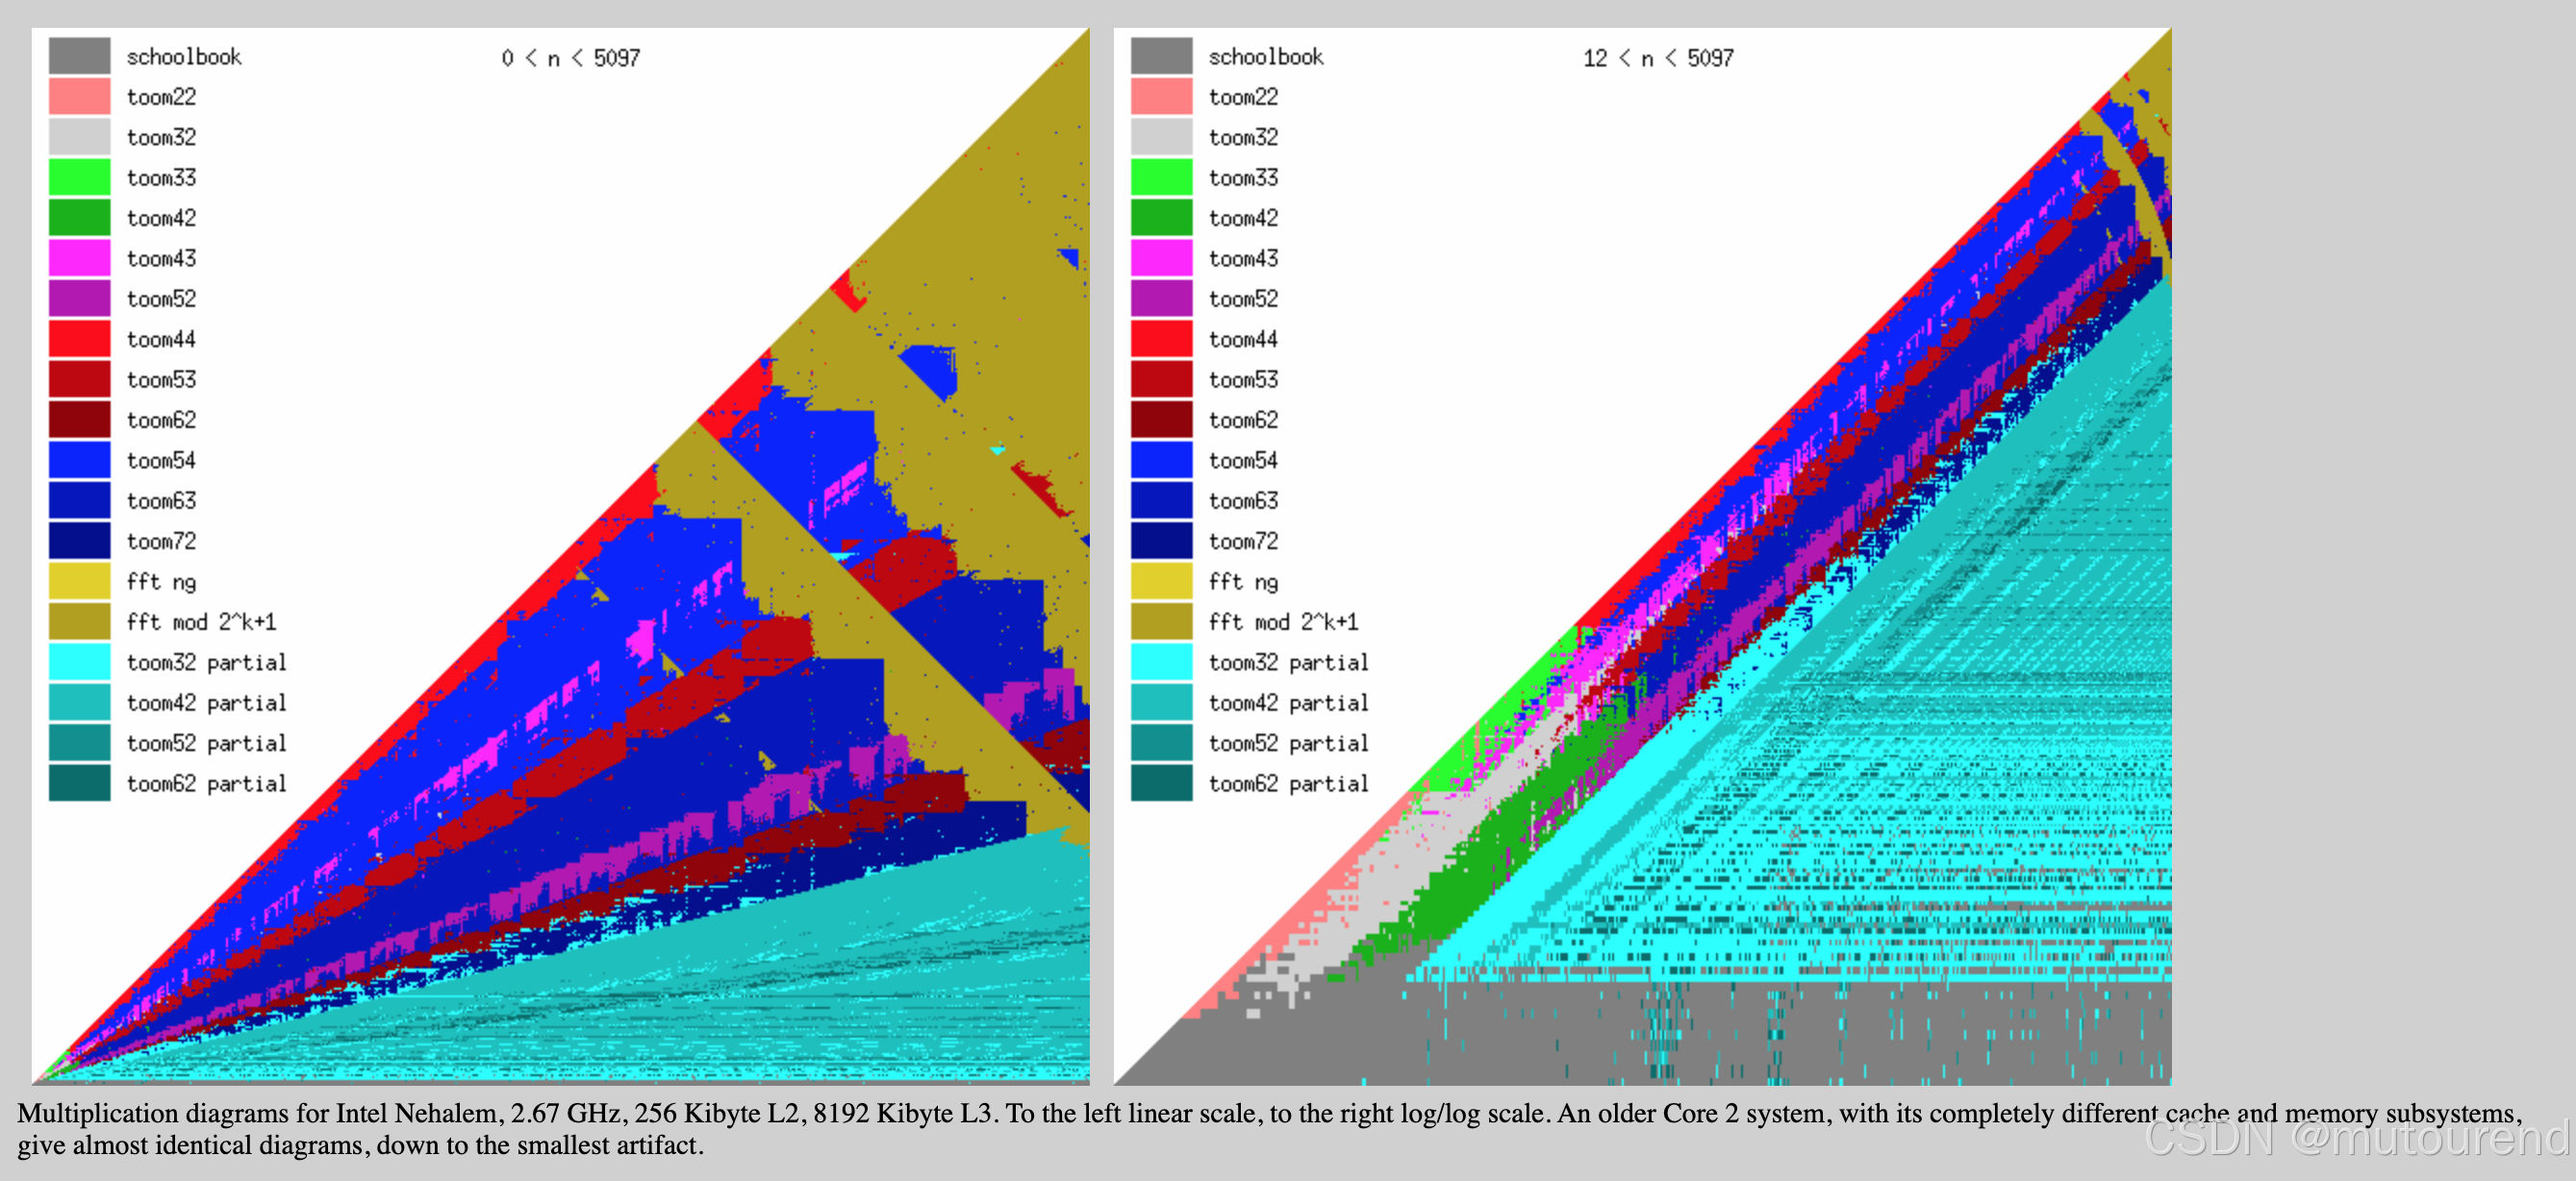
Task: Click the toom43 magenta swatch in left legend
Action: coord(79,258)
